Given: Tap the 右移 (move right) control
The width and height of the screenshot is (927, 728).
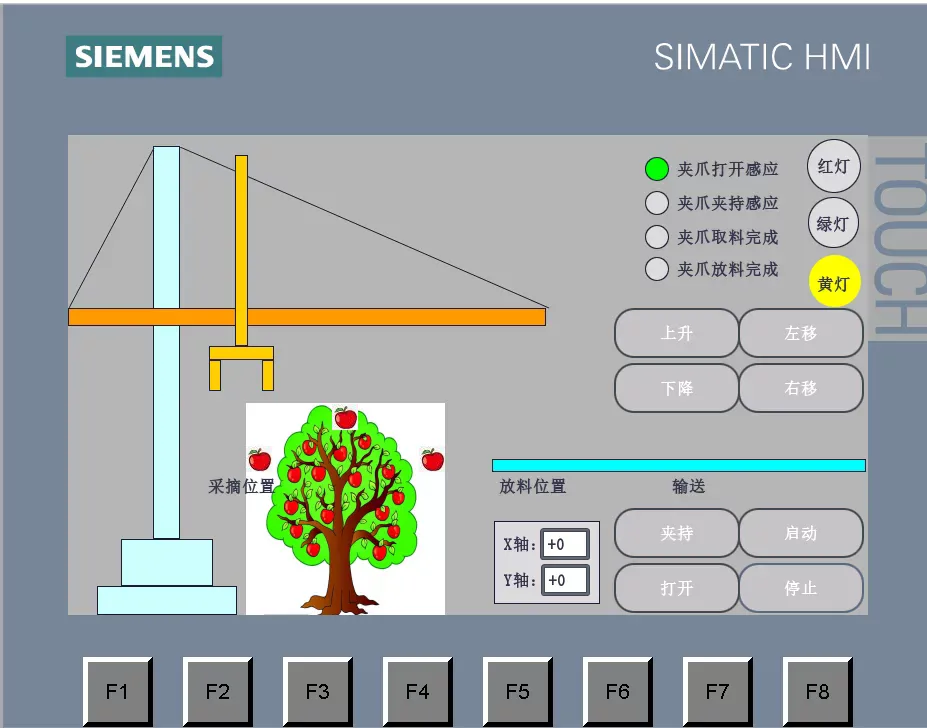Looking at the screenshot, I should click(800, 388).
